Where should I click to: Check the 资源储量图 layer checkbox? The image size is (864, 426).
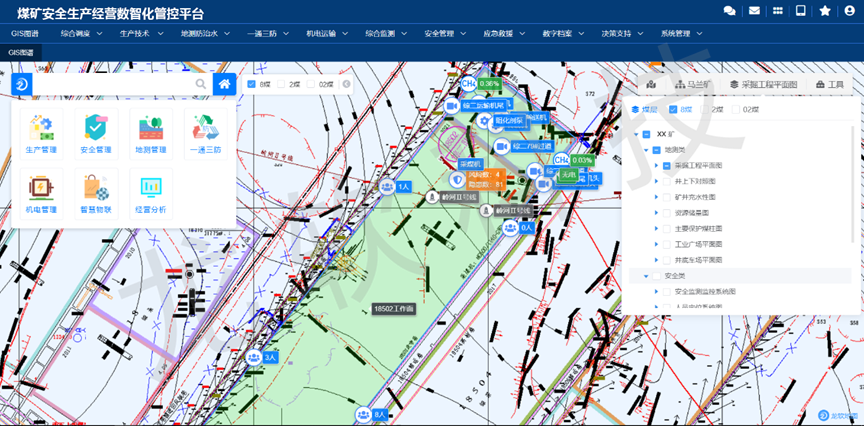tap(667, 212)
